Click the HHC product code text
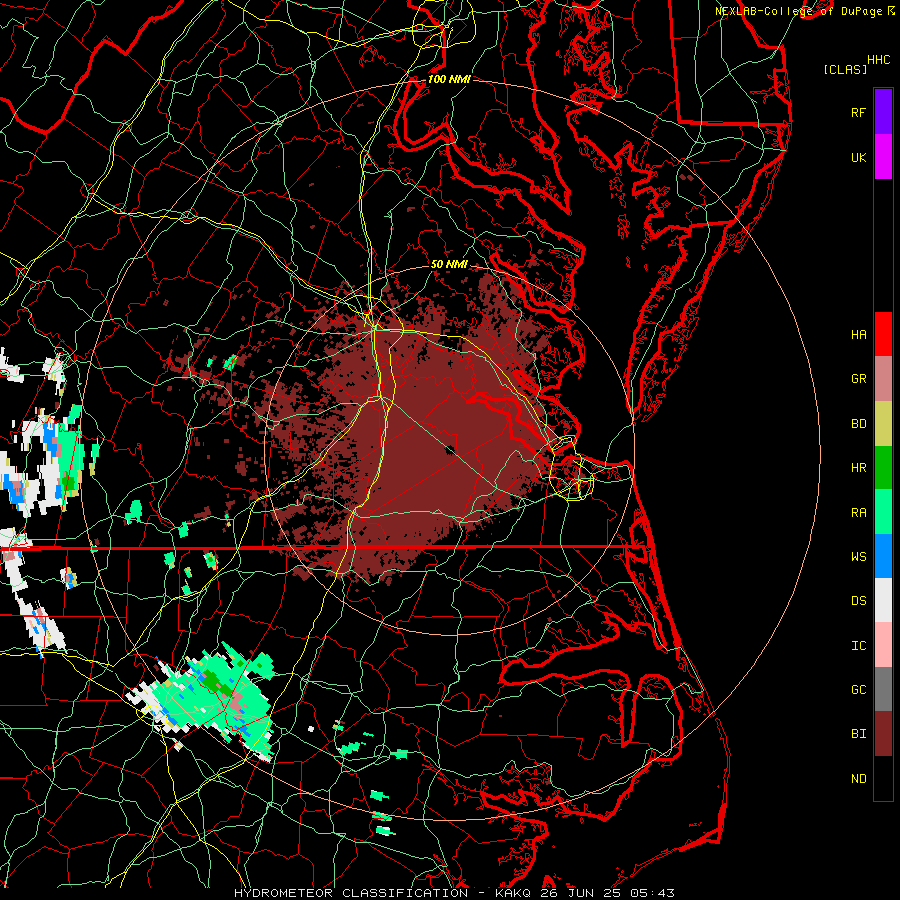 (x=878, y=60)
